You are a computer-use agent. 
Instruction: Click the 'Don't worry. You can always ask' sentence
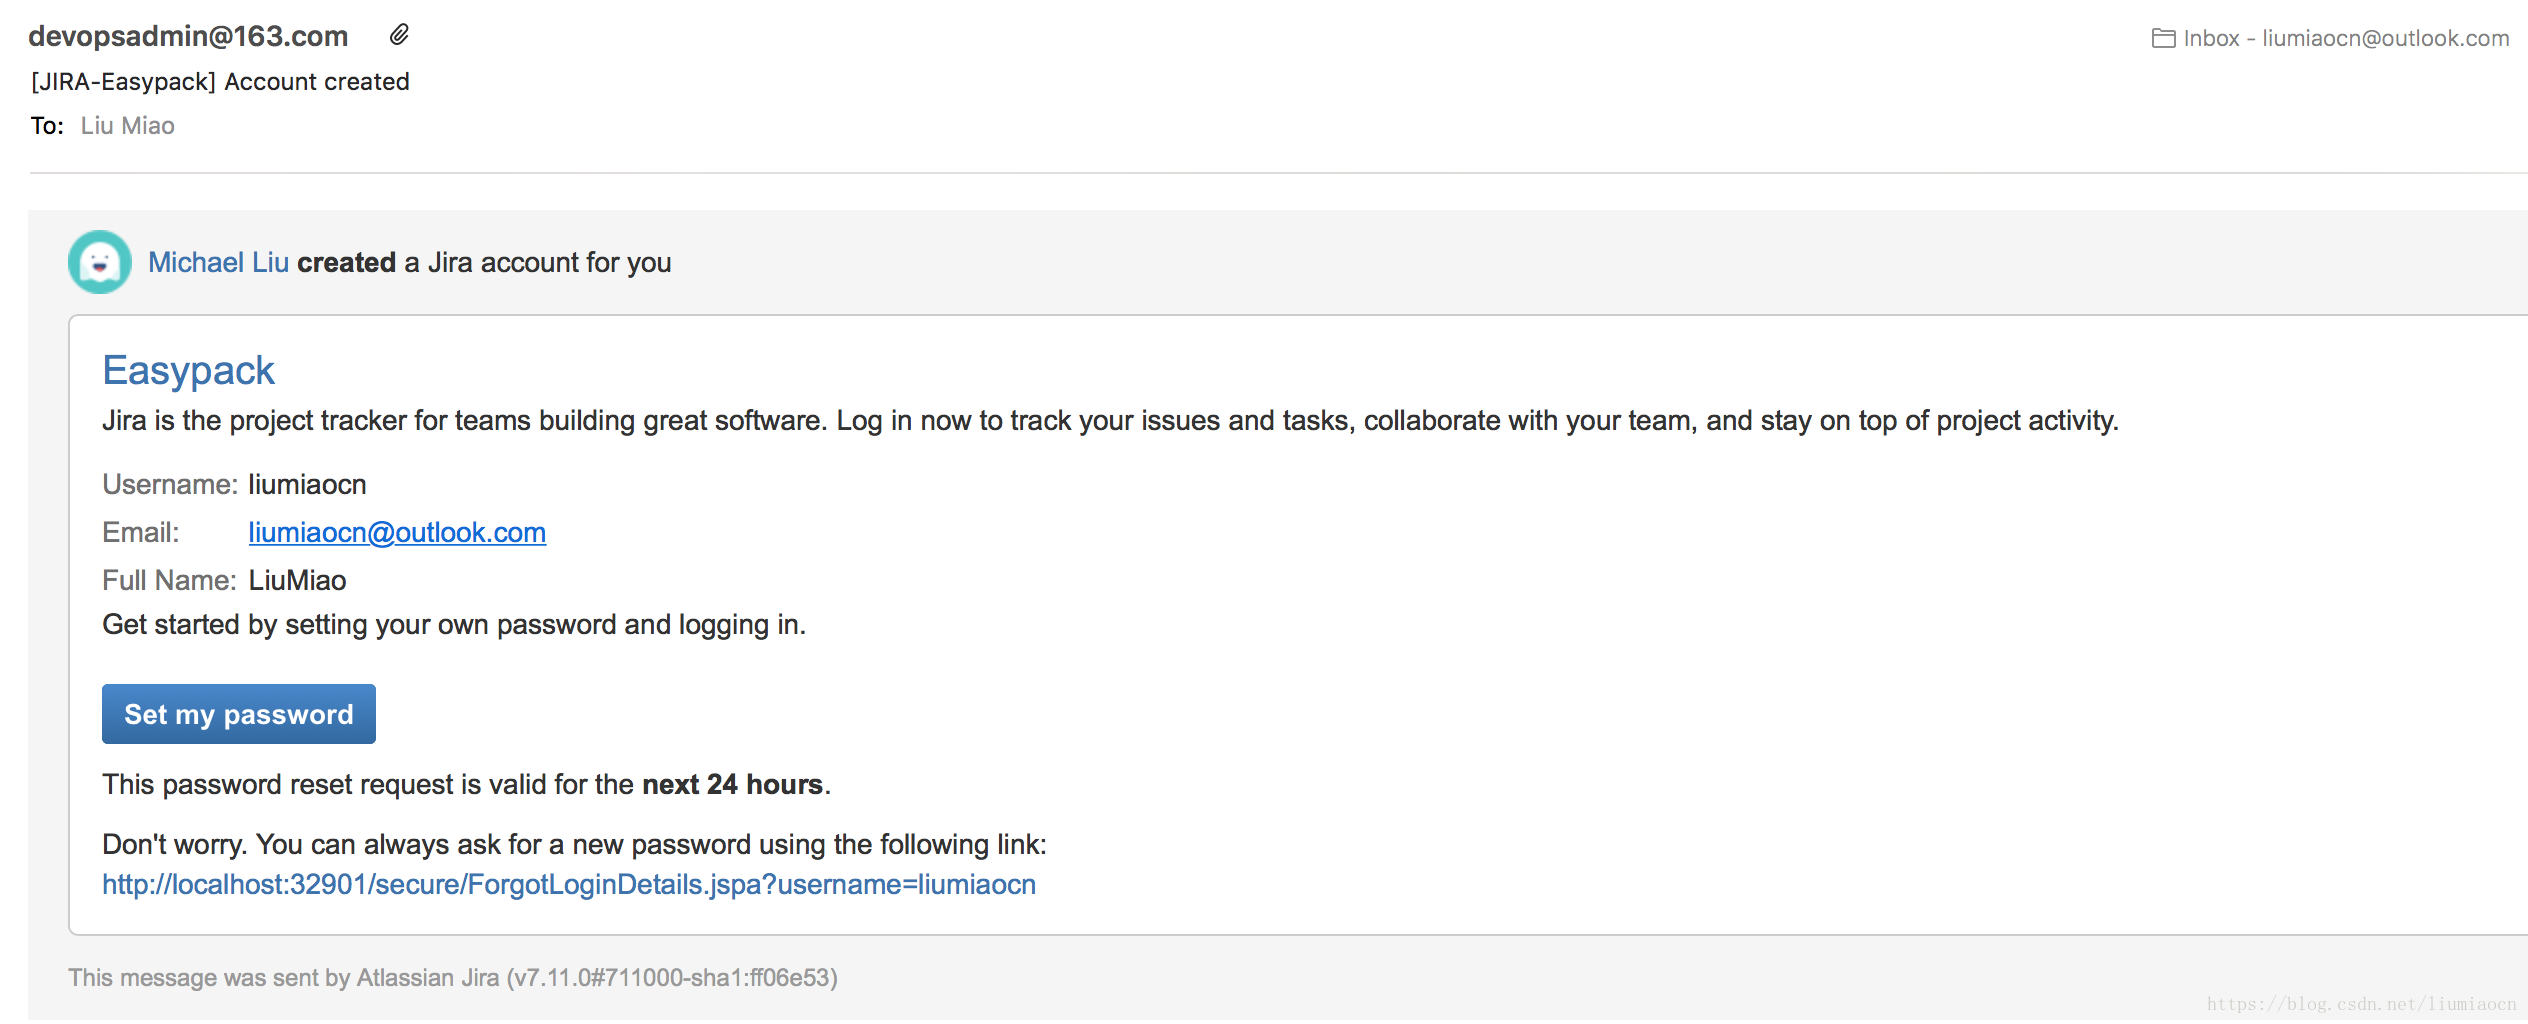click(574, 844)
